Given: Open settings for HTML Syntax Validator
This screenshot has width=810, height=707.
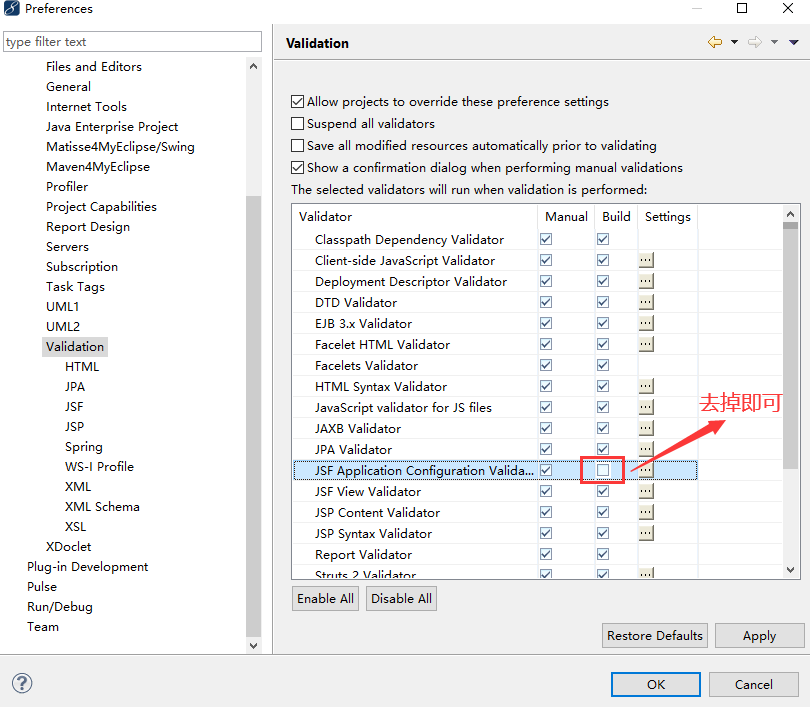Looking at the screenshot, I should tap(646, 386).
